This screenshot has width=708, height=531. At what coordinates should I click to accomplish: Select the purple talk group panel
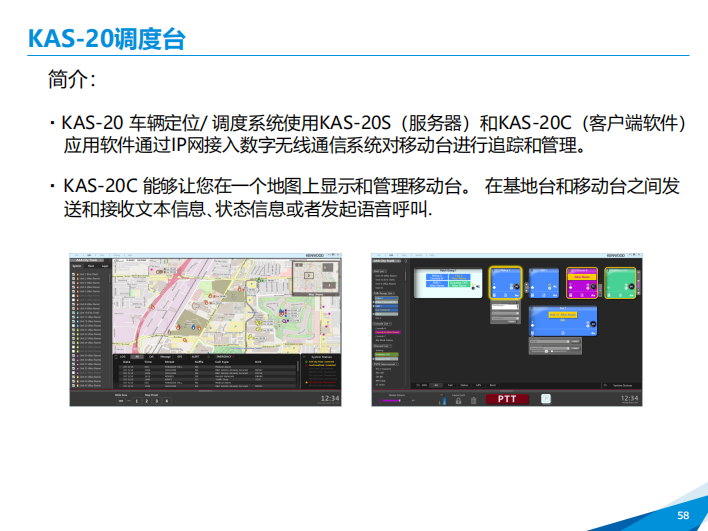(x=581, y=284)
